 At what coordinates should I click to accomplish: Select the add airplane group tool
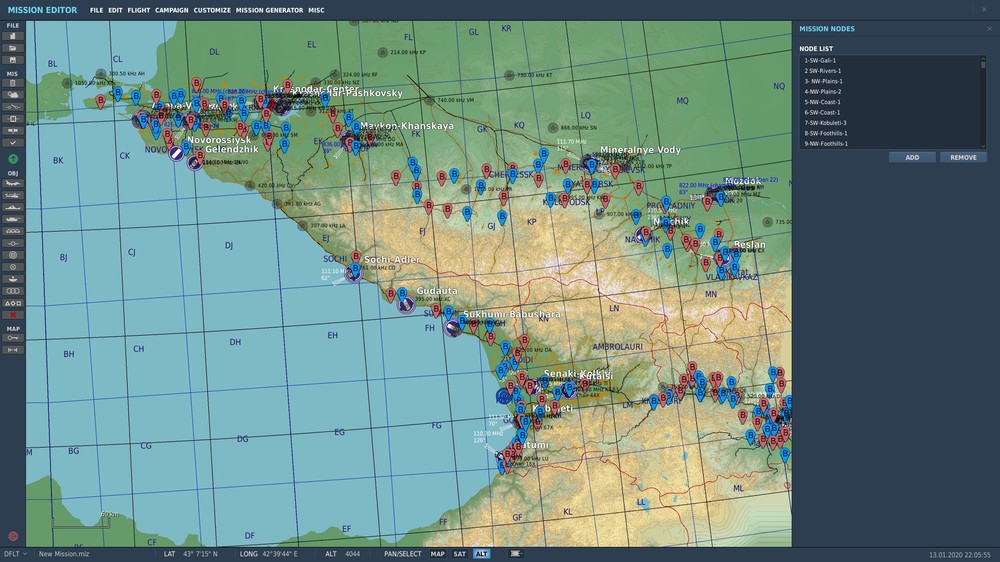pos(13,183)
